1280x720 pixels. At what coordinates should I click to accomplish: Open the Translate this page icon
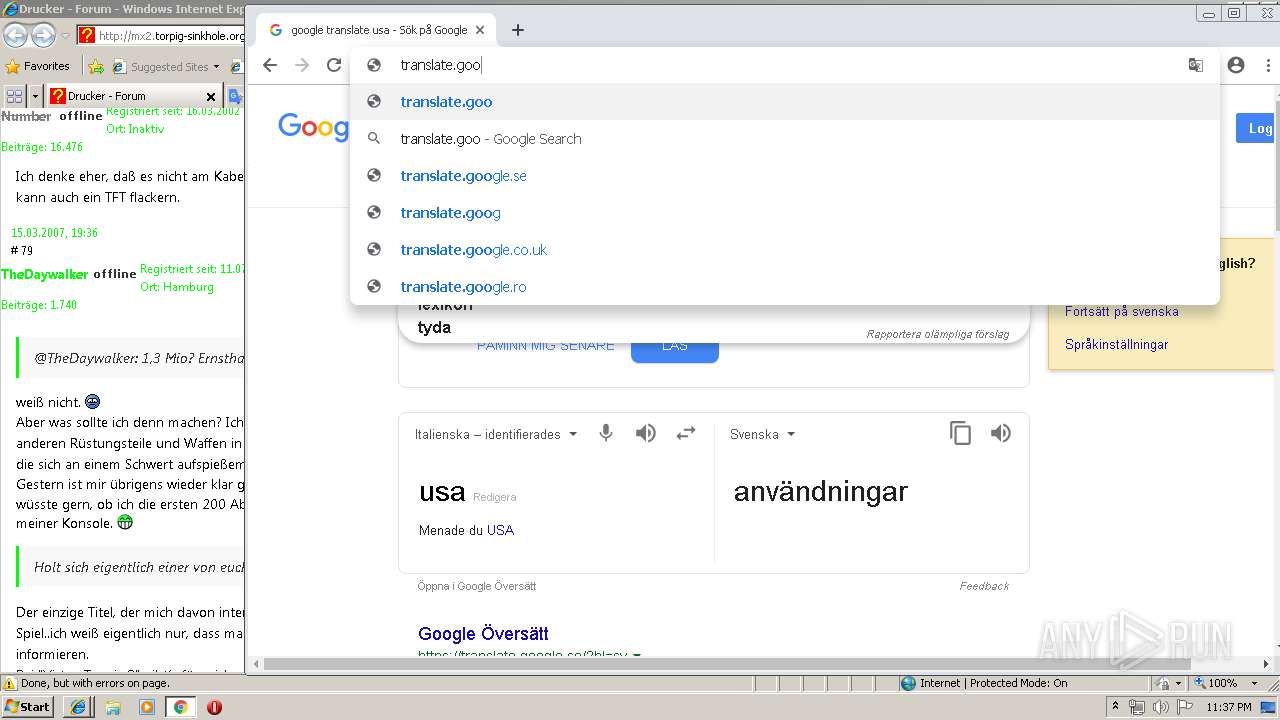coord(1195,65)
